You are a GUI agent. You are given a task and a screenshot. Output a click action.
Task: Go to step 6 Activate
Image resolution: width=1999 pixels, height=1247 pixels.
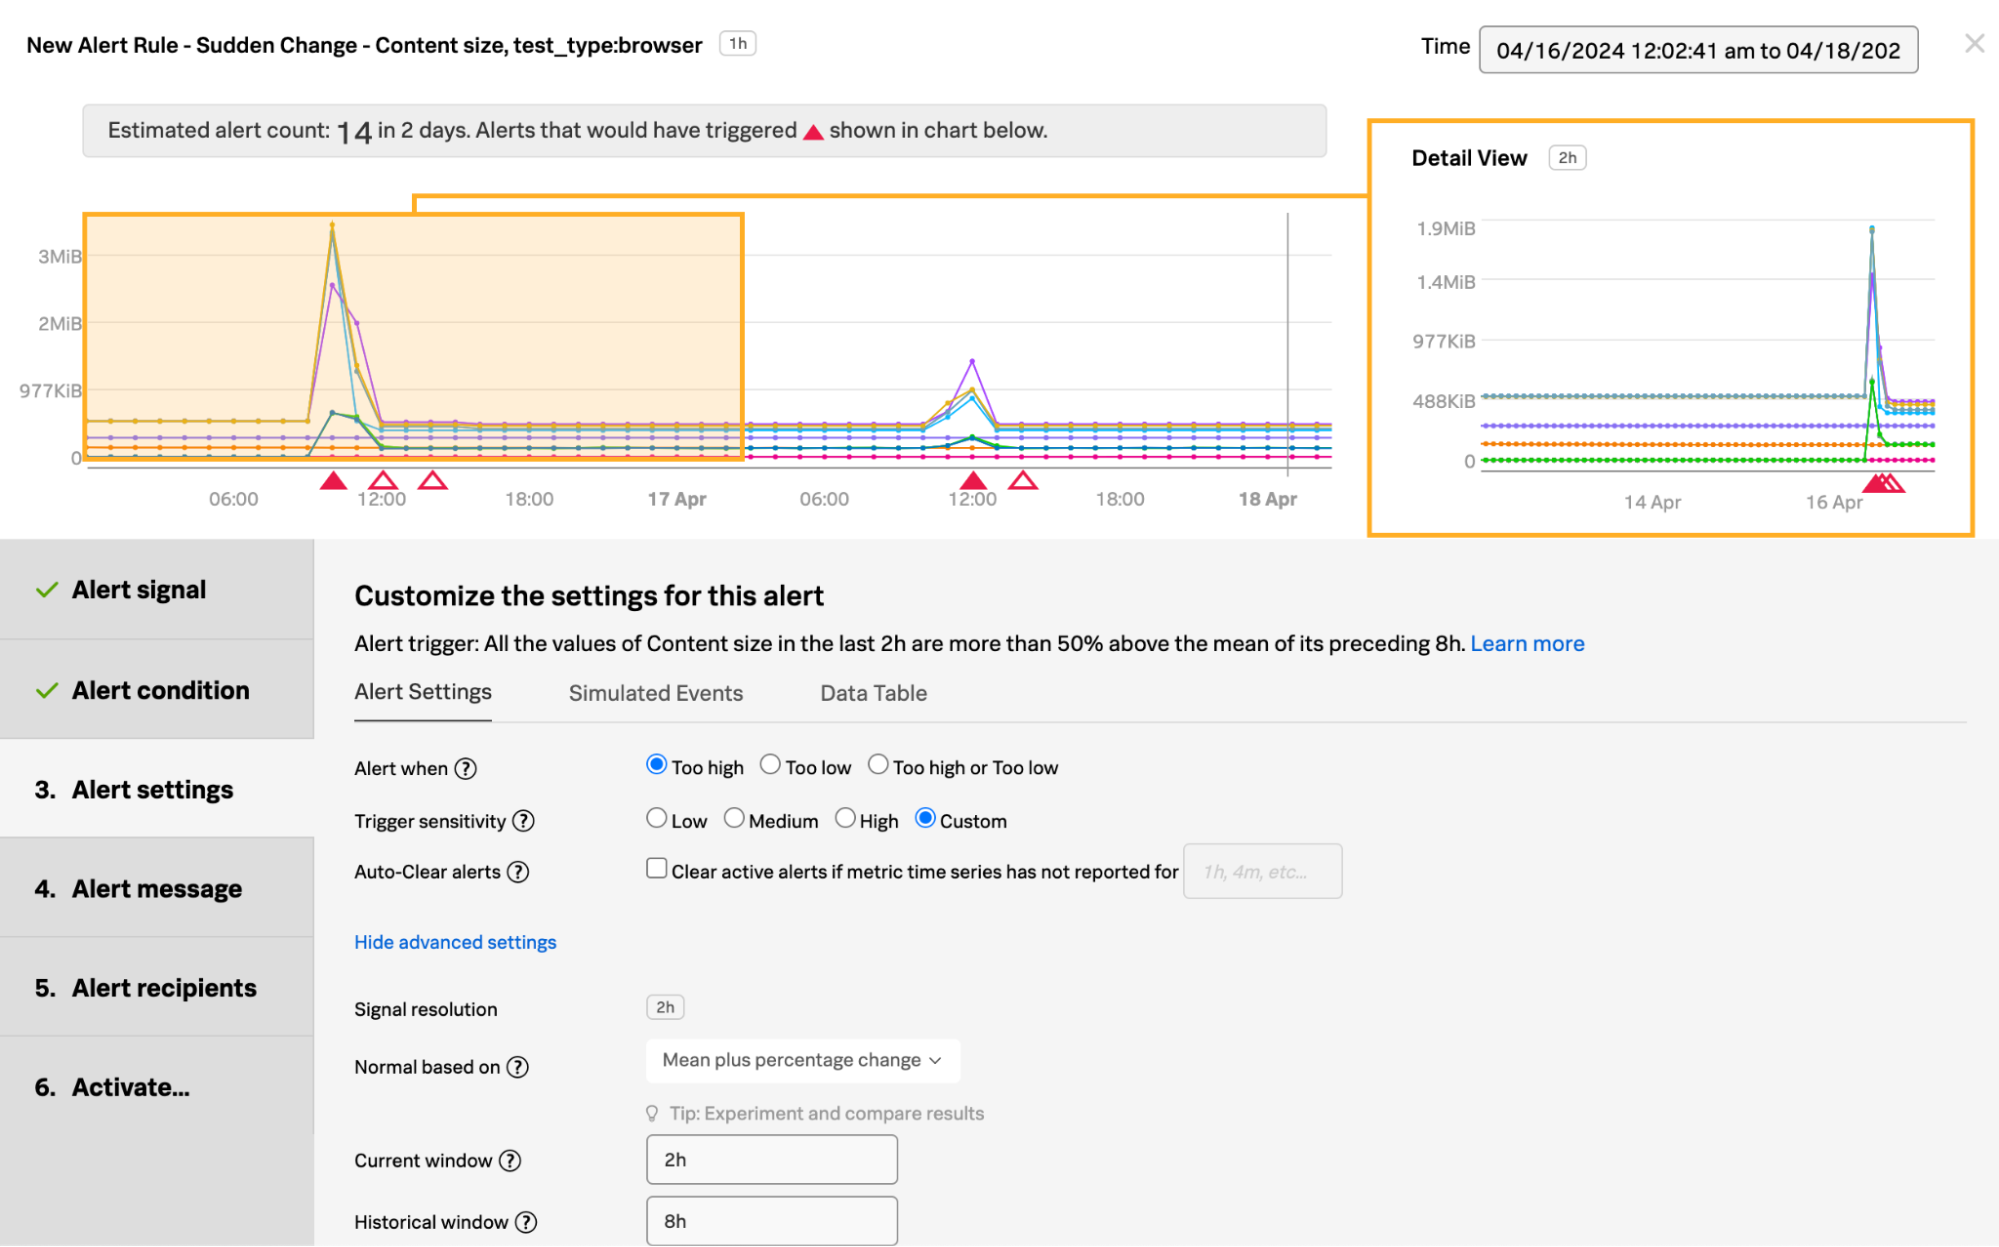[157, 1087]
